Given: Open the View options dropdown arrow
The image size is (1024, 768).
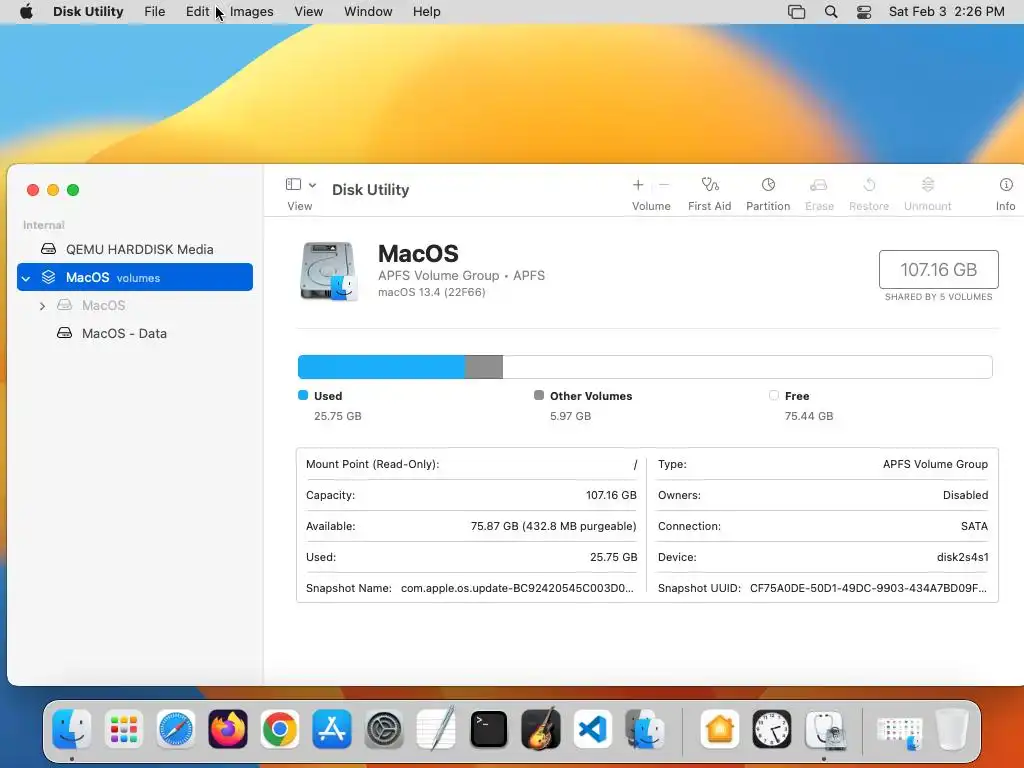Looking at the screenshot, I should tap(312, 185).
